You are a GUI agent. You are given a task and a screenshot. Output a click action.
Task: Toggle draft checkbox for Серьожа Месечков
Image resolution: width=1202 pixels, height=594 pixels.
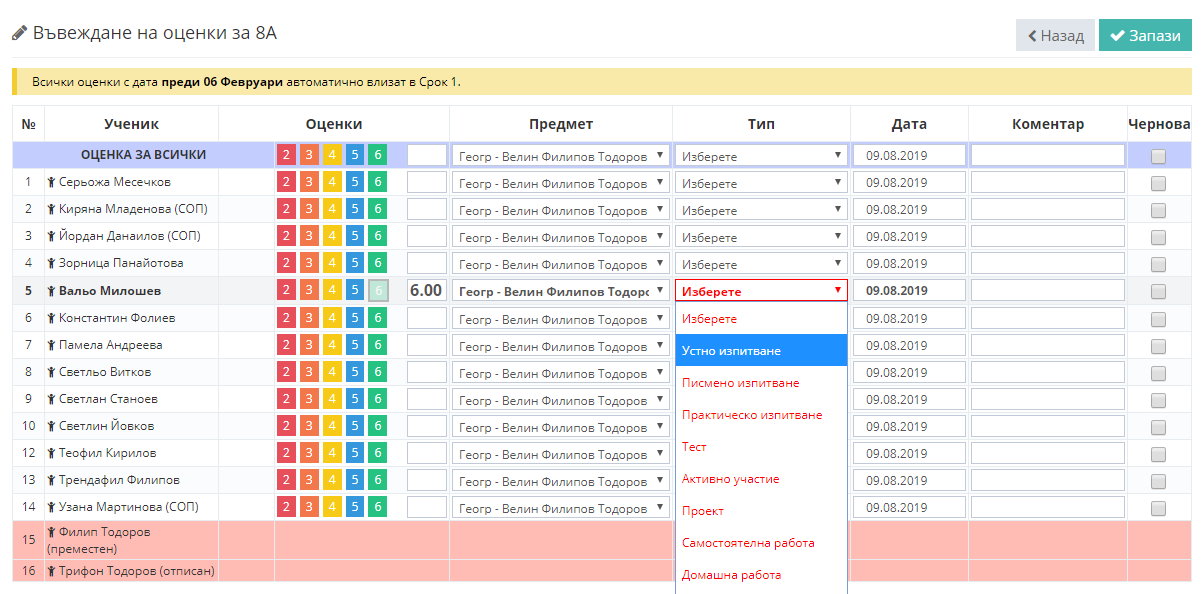(x=1158, y=183)
